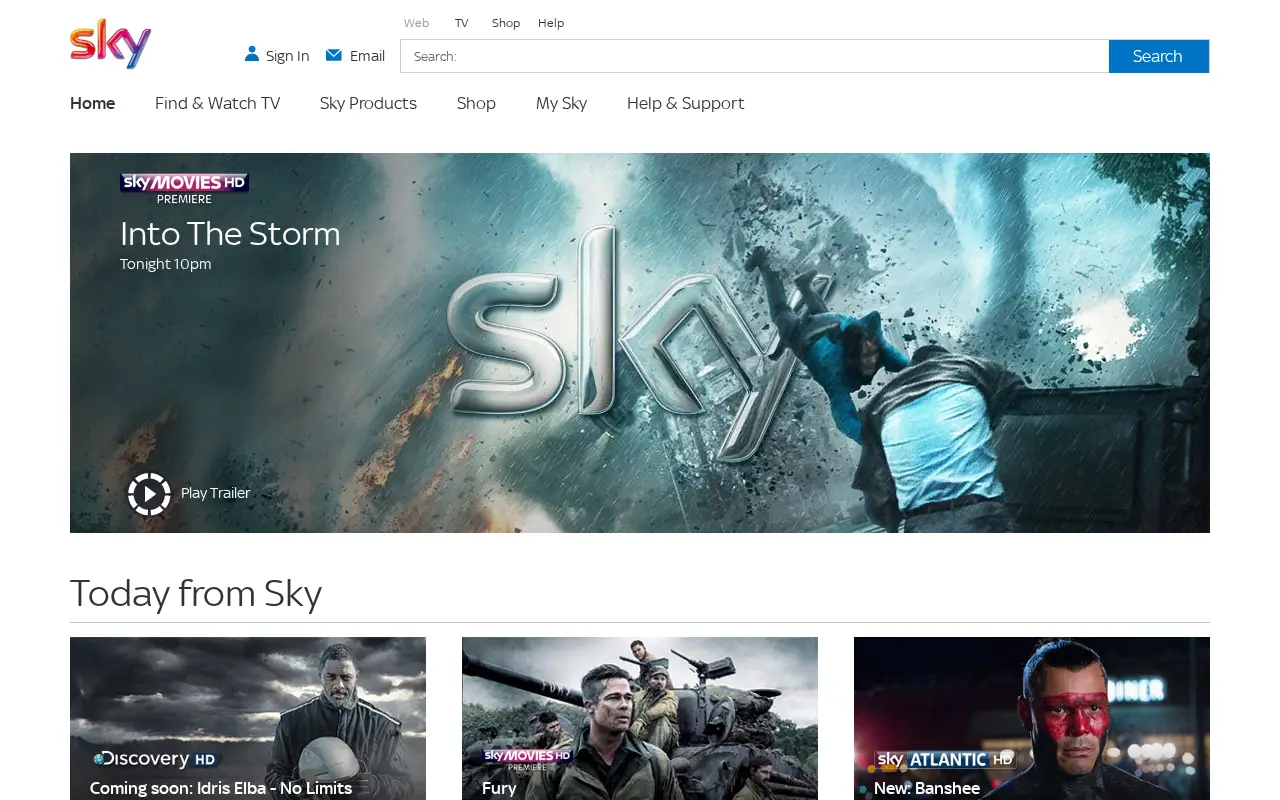Select the Shop search scope tab
Screen dimensions: 1280x800
coord(506,23)
